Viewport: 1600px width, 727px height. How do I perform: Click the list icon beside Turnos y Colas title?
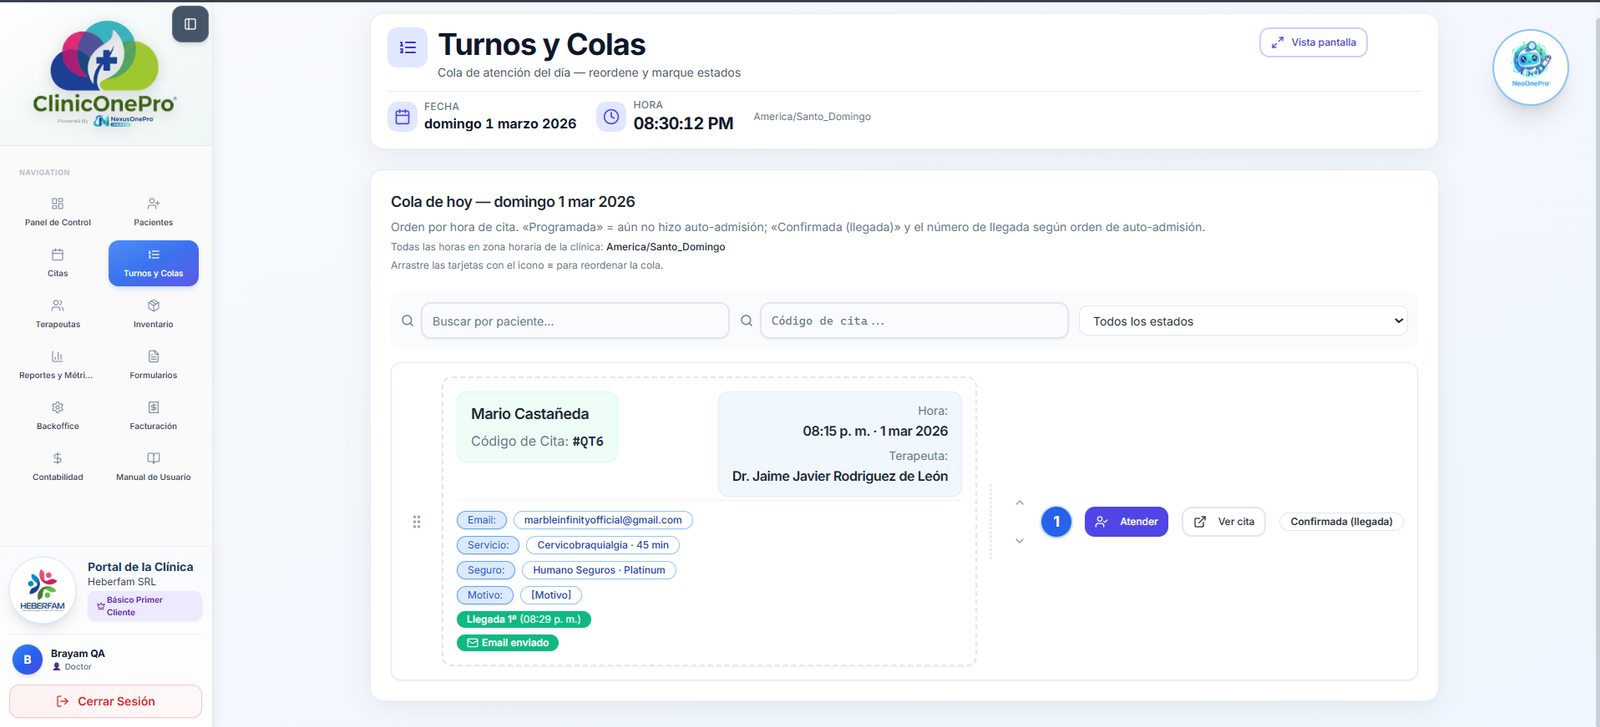pos(407,47)
